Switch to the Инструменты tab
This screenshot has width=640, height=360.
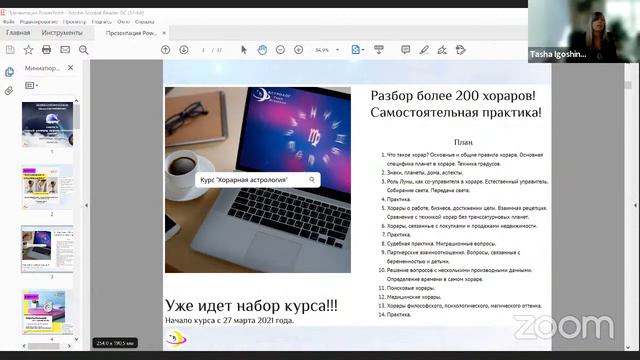[62, 33]
